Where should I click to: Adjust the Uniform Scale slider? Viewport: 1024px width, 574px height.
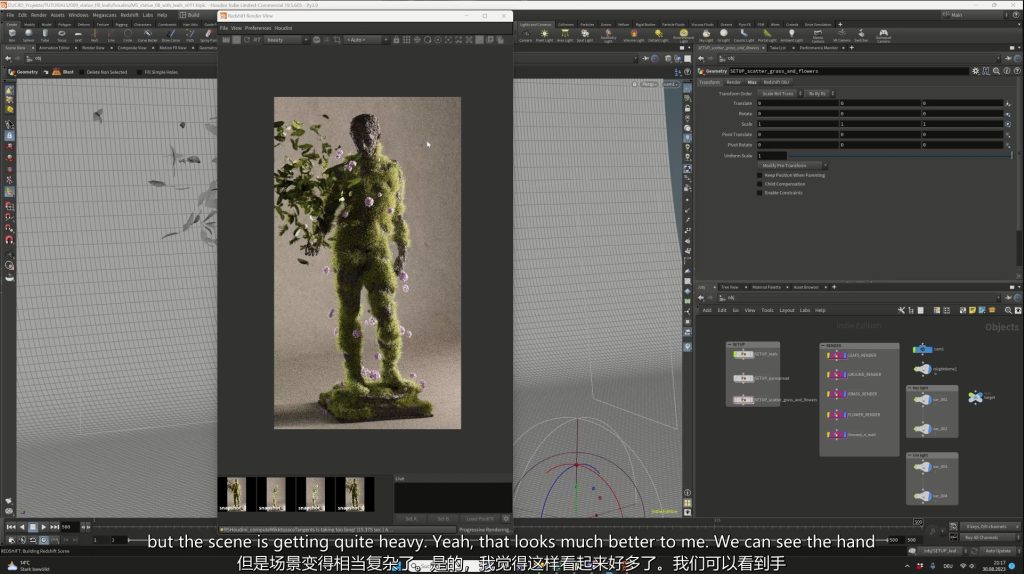pyautogui.click(x=901, y=155)
